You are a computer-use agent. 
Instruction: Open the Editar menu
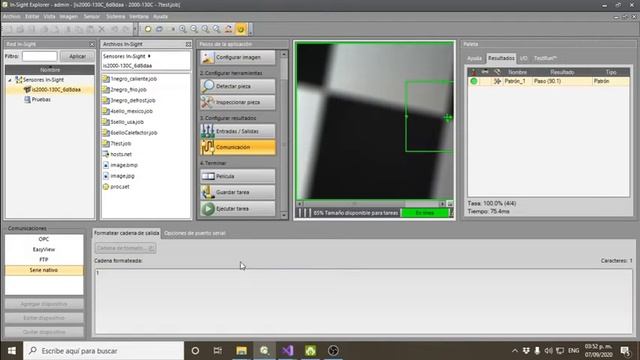[x=32, y=17]
